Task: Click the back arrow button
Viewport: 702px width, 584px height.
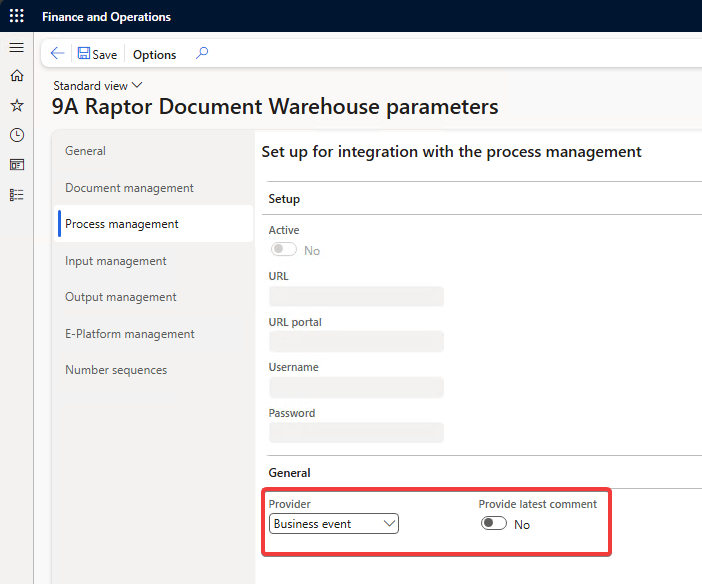Action: (x=57, y=54)
